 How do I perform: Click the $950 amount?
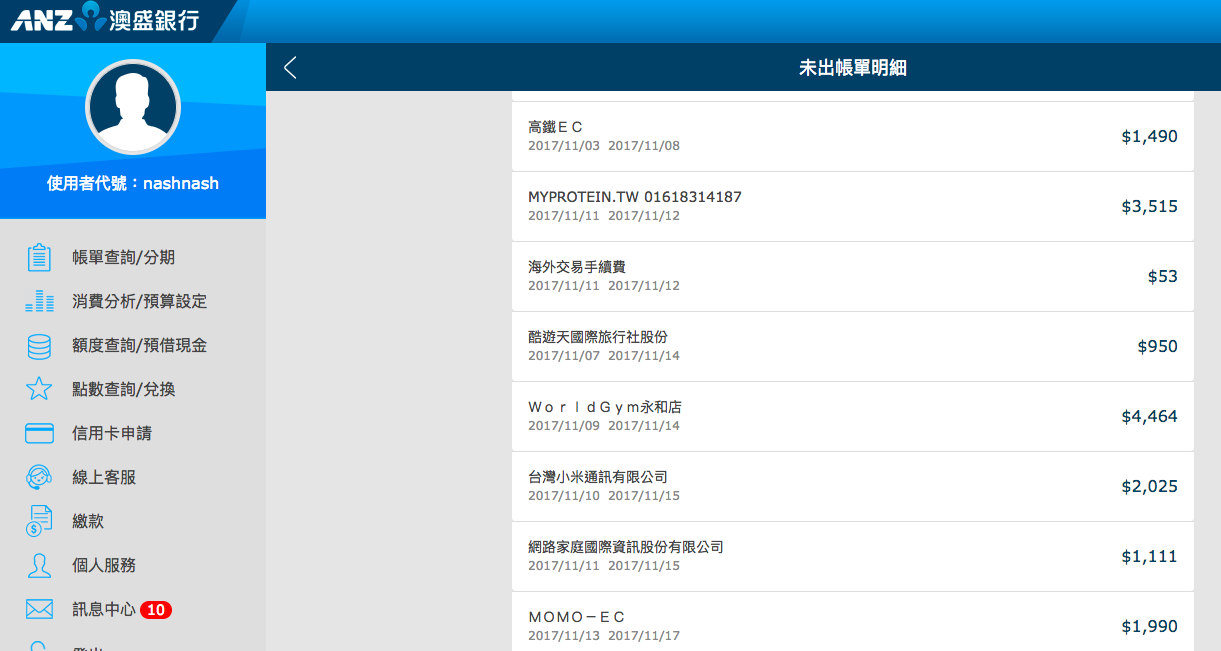pos(1158,346)
